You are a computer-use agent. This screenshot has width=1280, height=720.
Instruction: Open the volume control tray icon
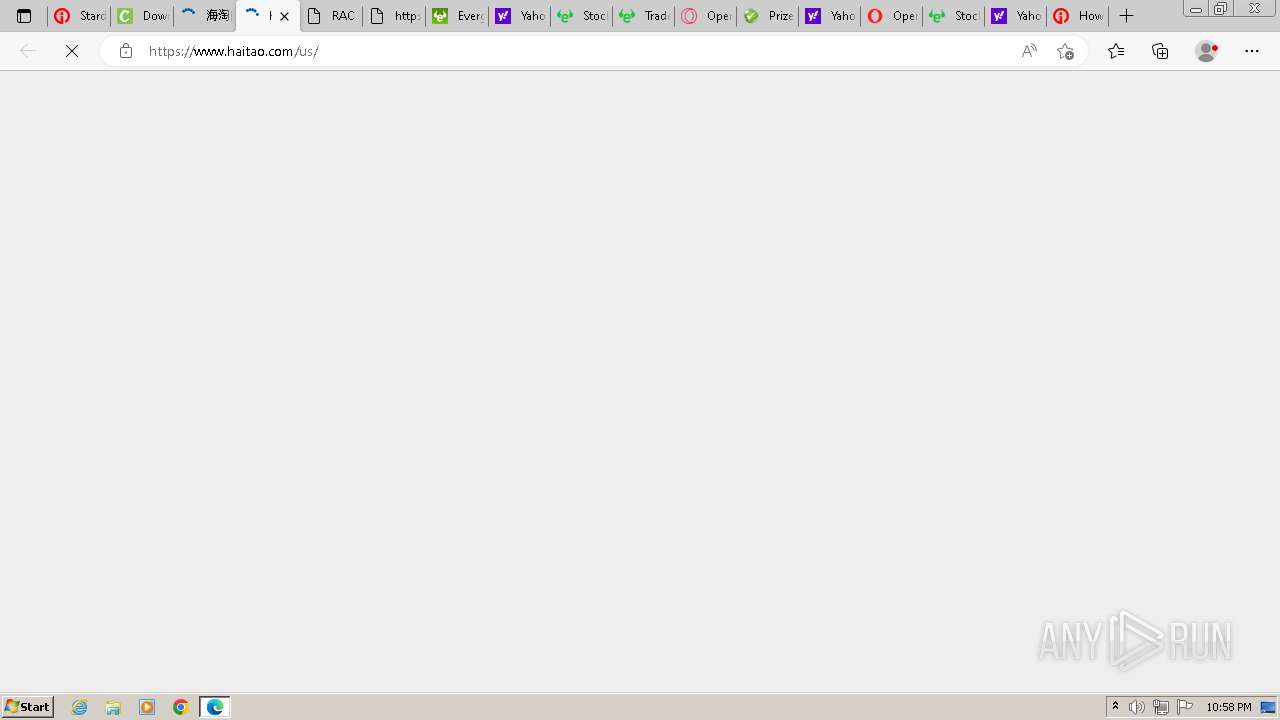pyautogui.click(x=1137, y=707)
